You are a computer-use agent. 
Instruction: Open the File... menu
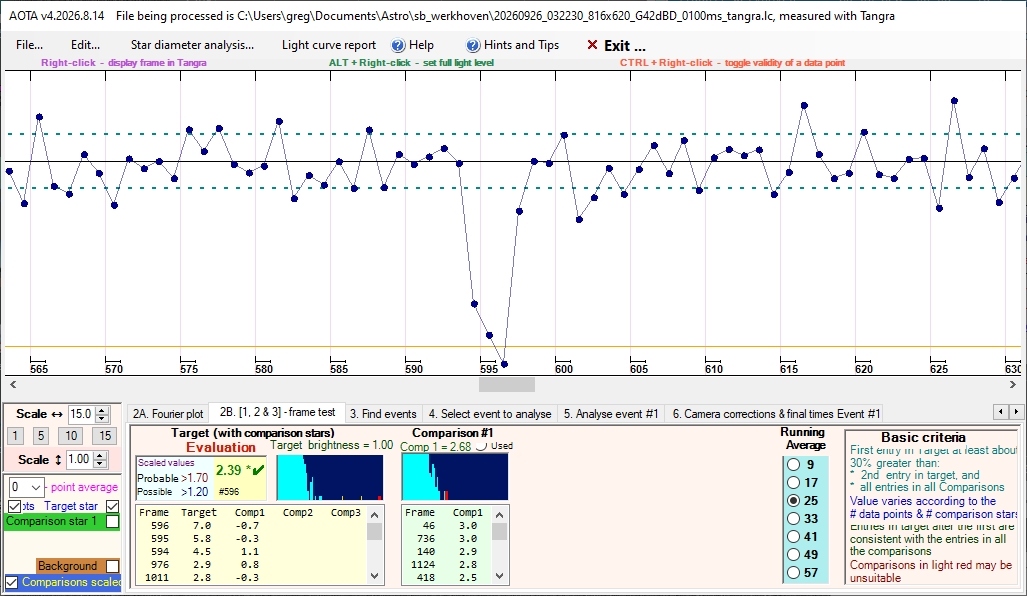click(x=29, y=45)
